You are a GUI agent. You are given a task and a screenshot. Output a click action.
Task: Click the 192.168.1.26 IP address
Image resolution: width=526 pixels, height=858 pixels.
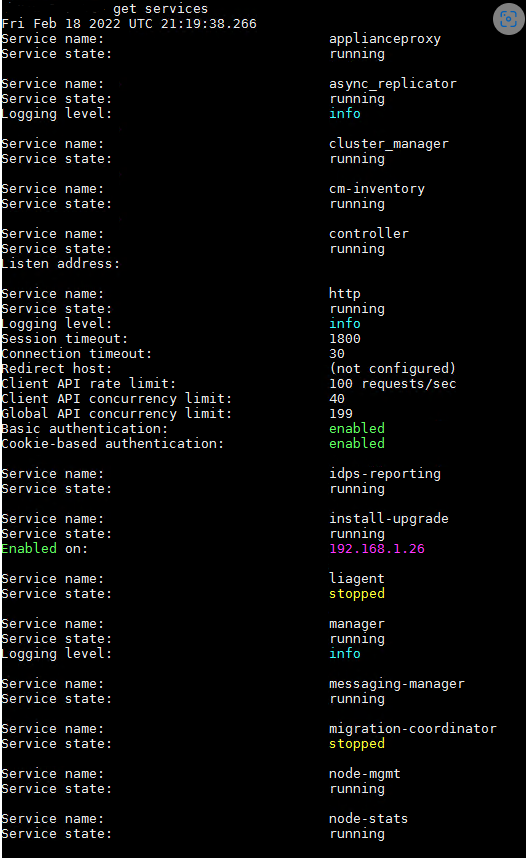click(x=377, y=548)
